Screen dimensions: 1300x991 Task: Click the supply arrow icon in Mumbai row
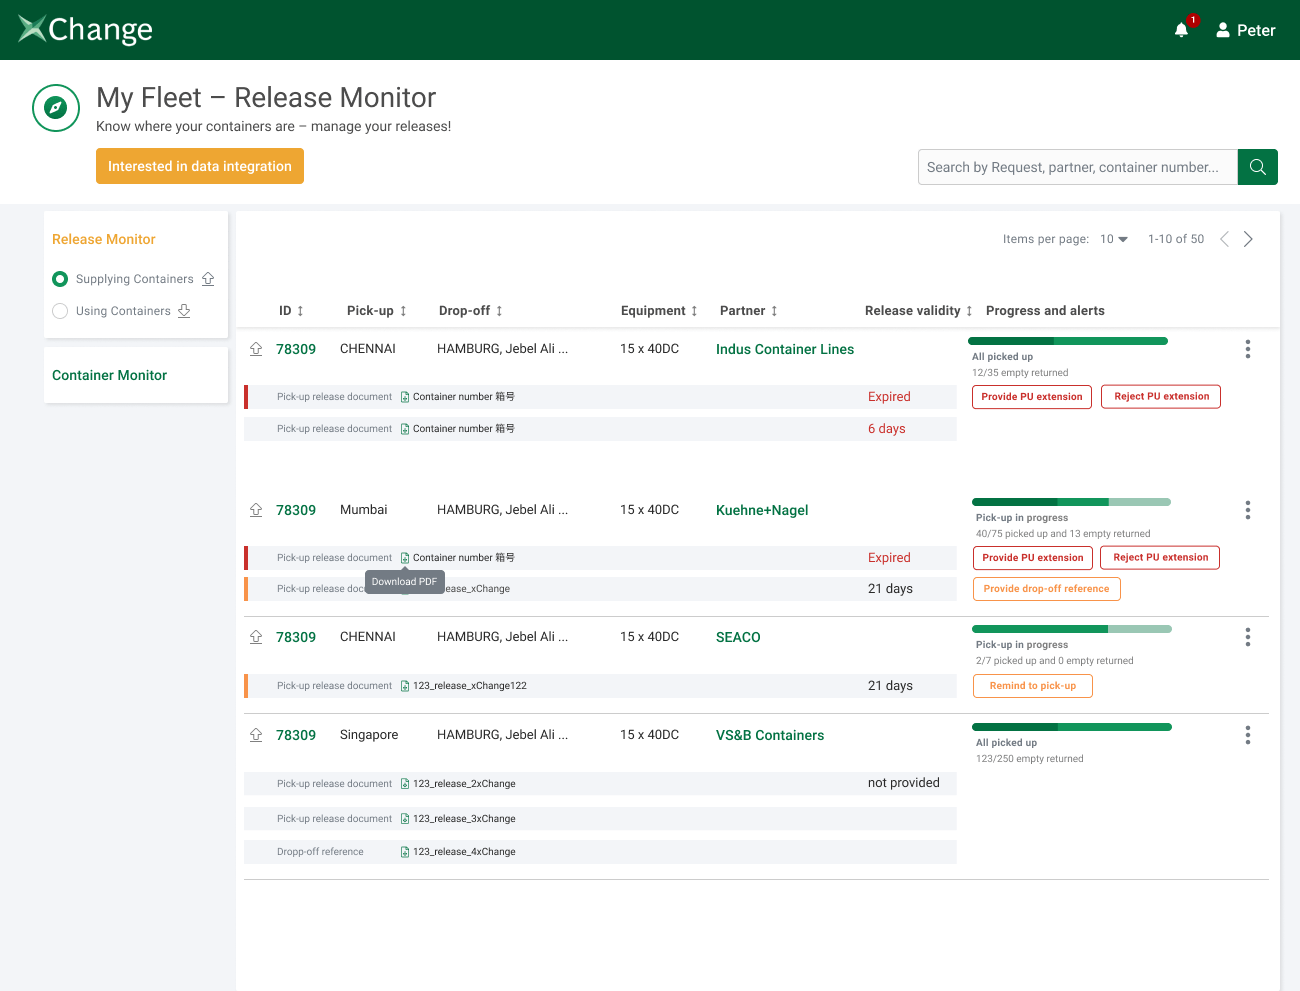(256, 510)
